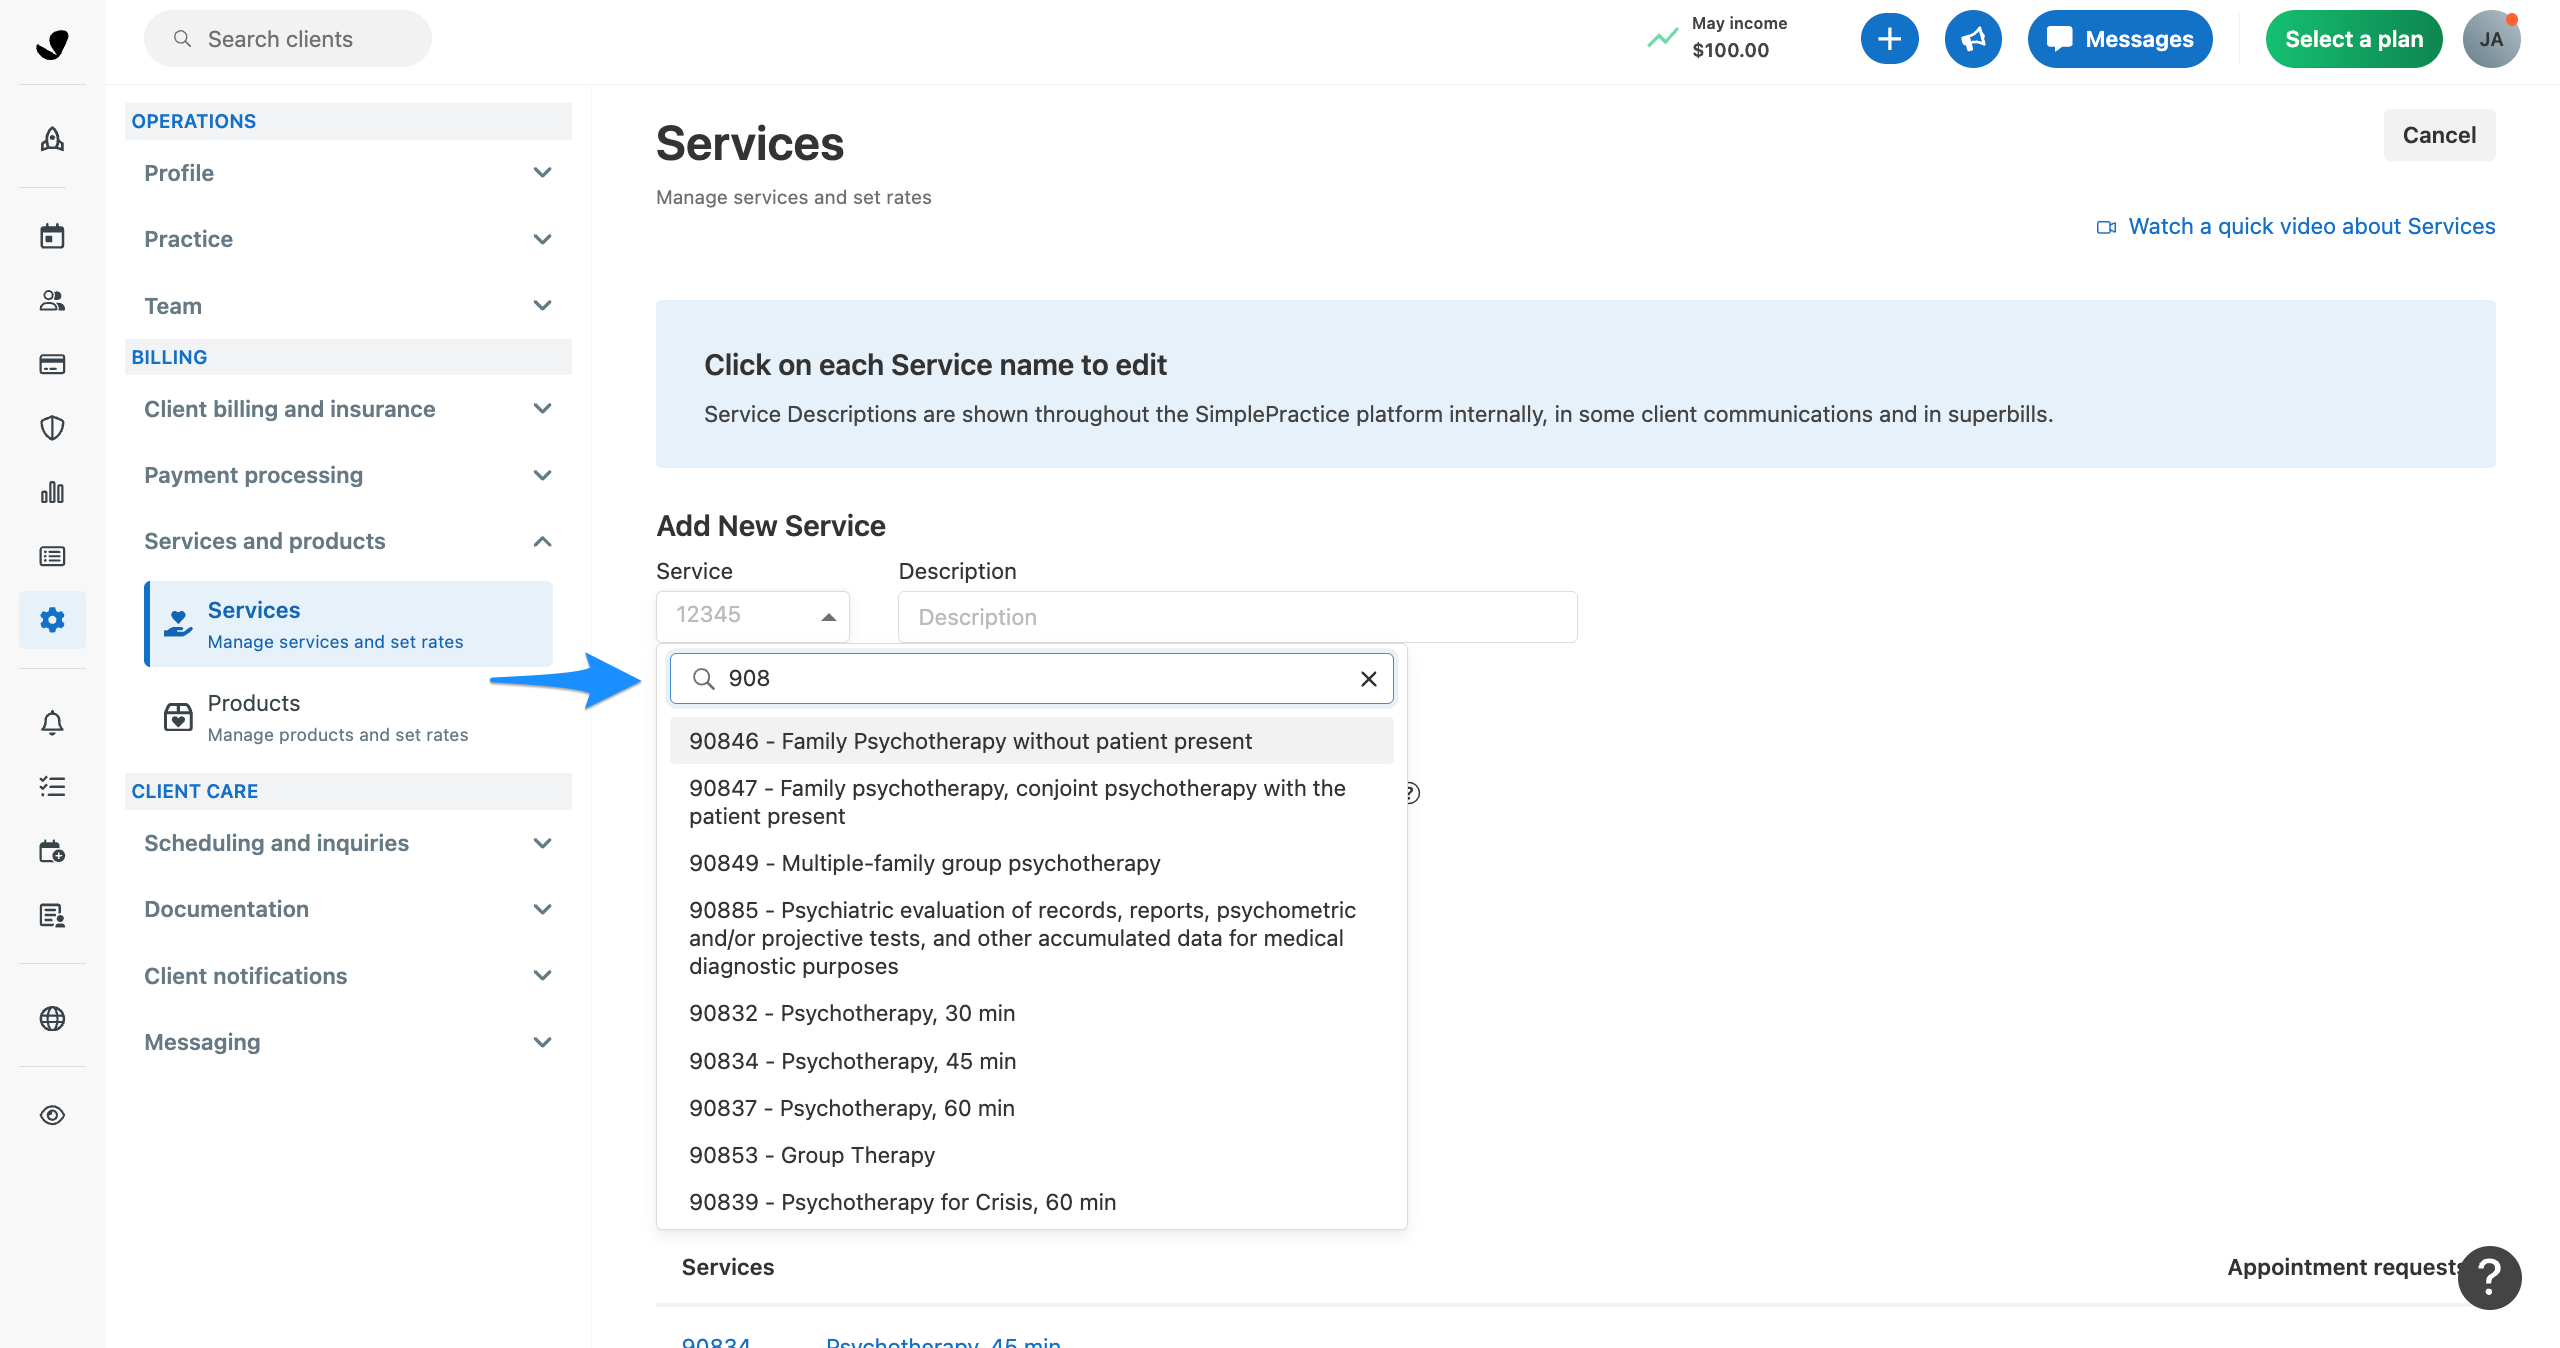Click the eye icon at sidebar bottom
Screen dimensions: 2560x1348
[52, 1115]
